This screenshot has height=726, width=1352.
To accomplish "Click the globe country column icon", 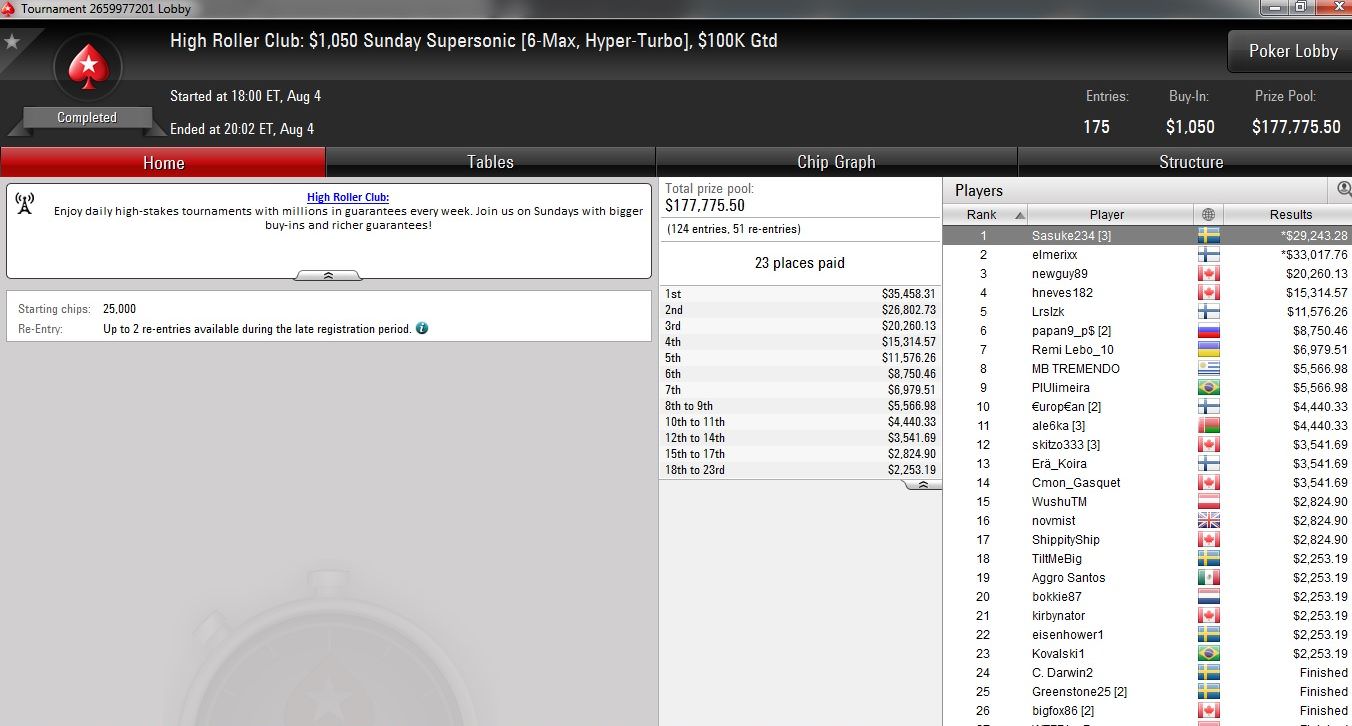I will (1208, 214).
